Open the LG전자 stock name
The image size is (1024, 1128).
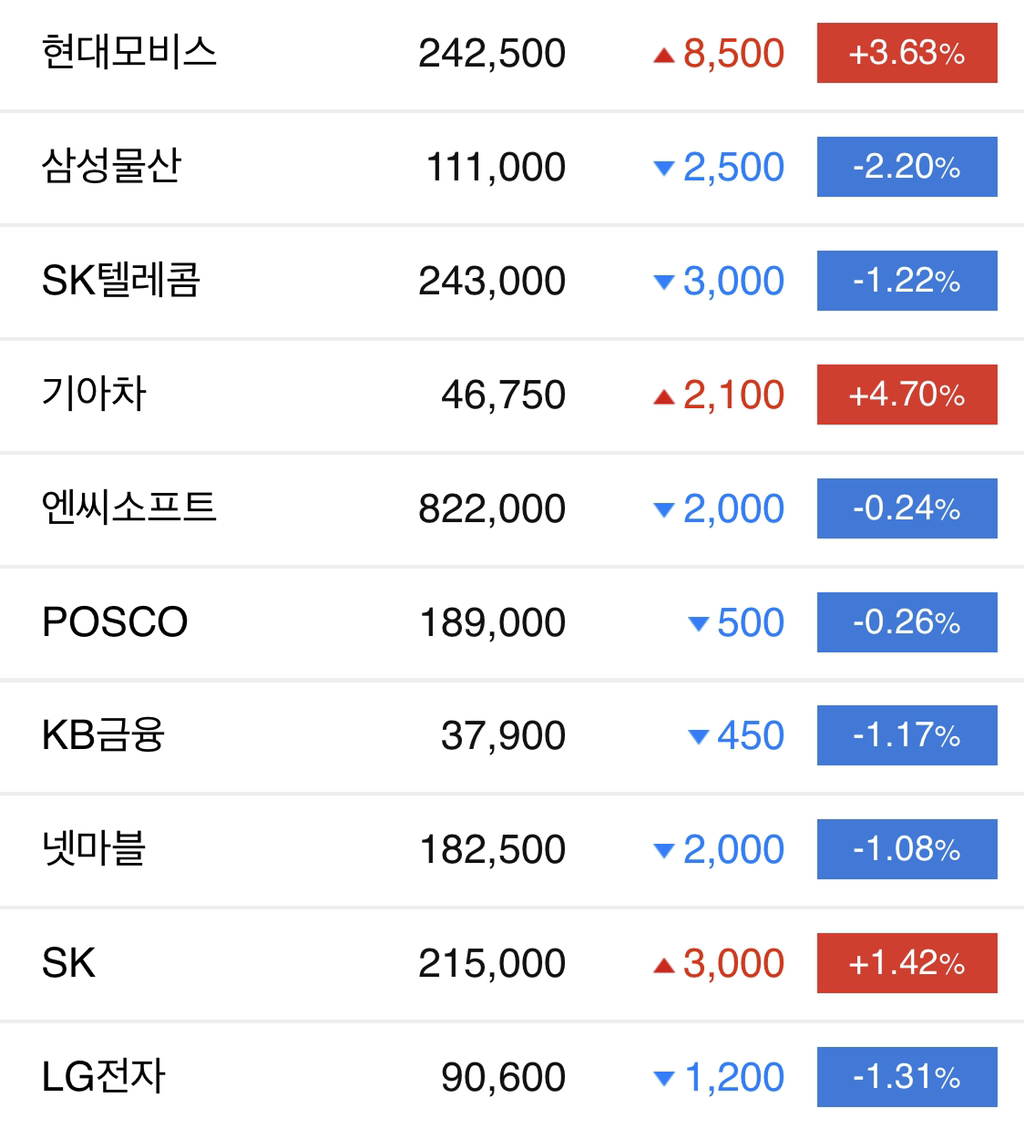click(104, 1077)
